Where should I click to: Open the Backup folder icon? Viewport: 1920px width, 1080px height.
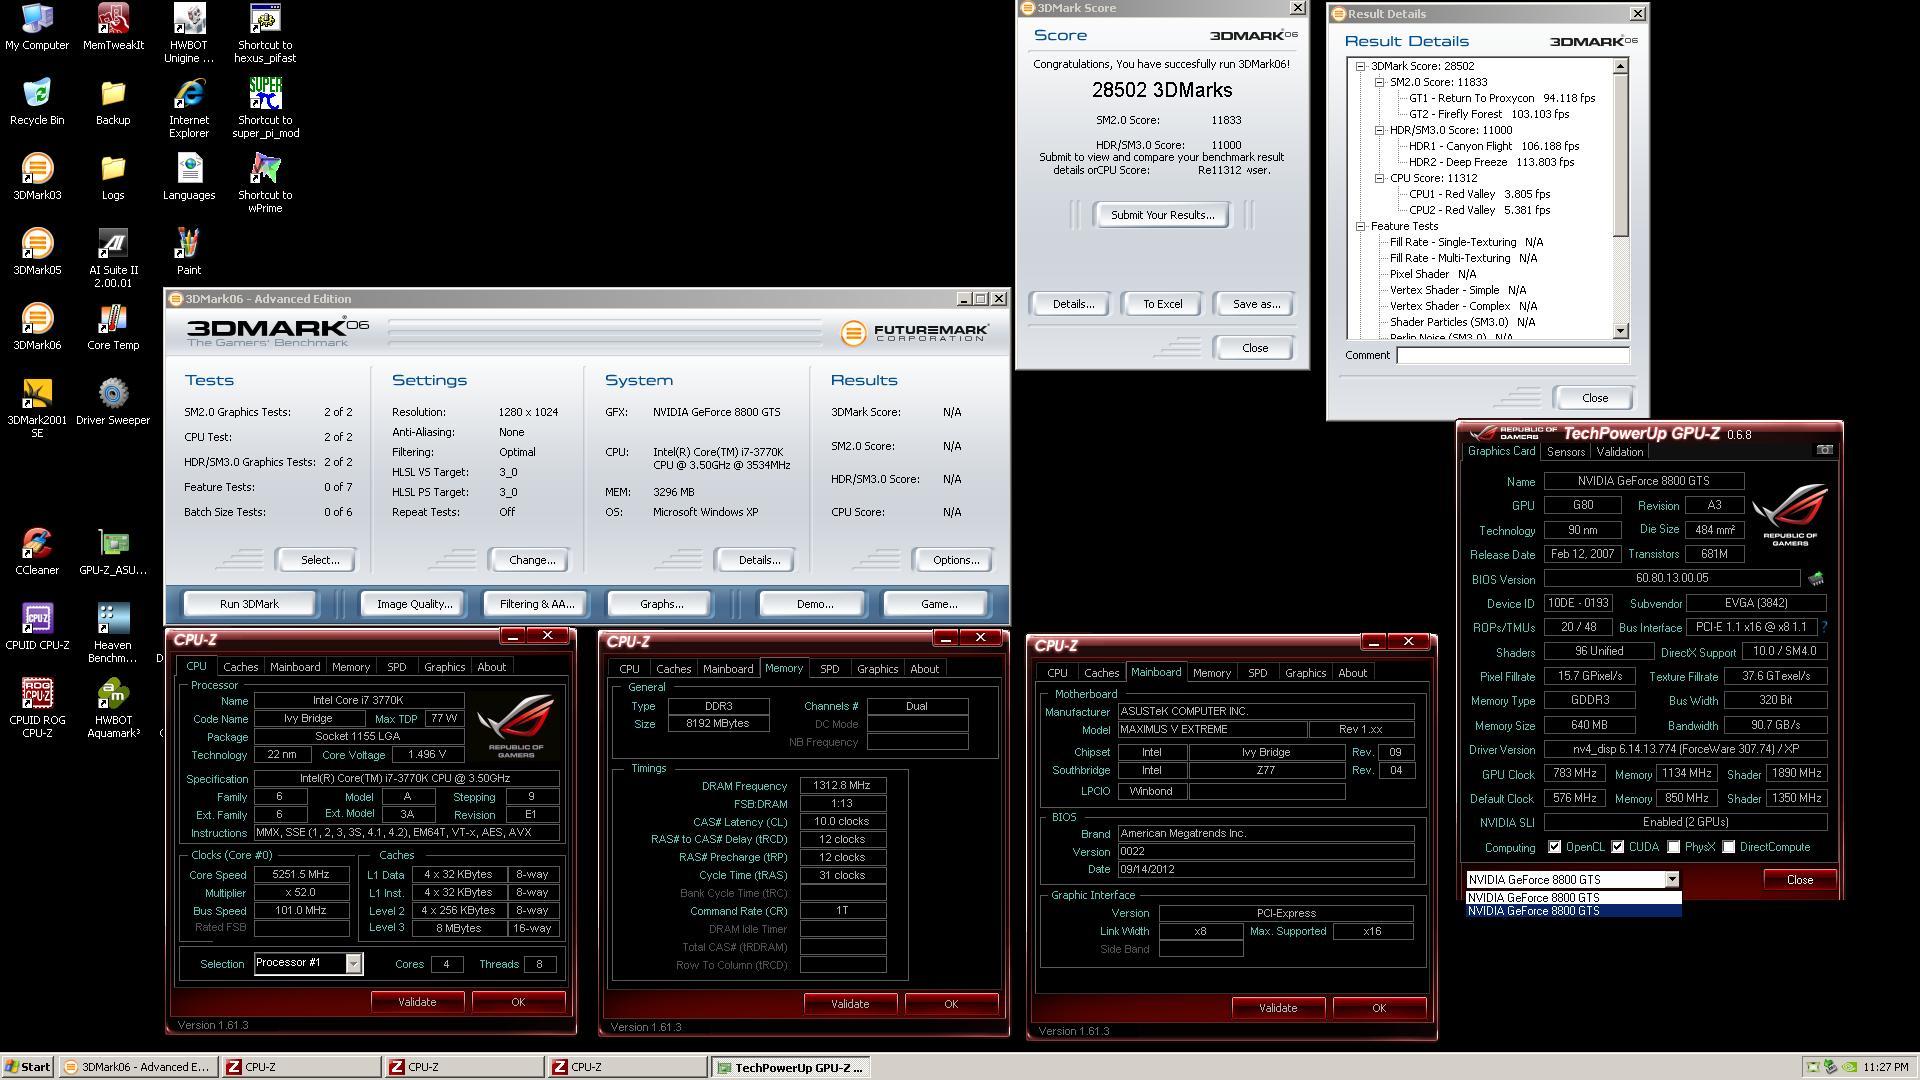pyautogui.click(x=113, y=102)
